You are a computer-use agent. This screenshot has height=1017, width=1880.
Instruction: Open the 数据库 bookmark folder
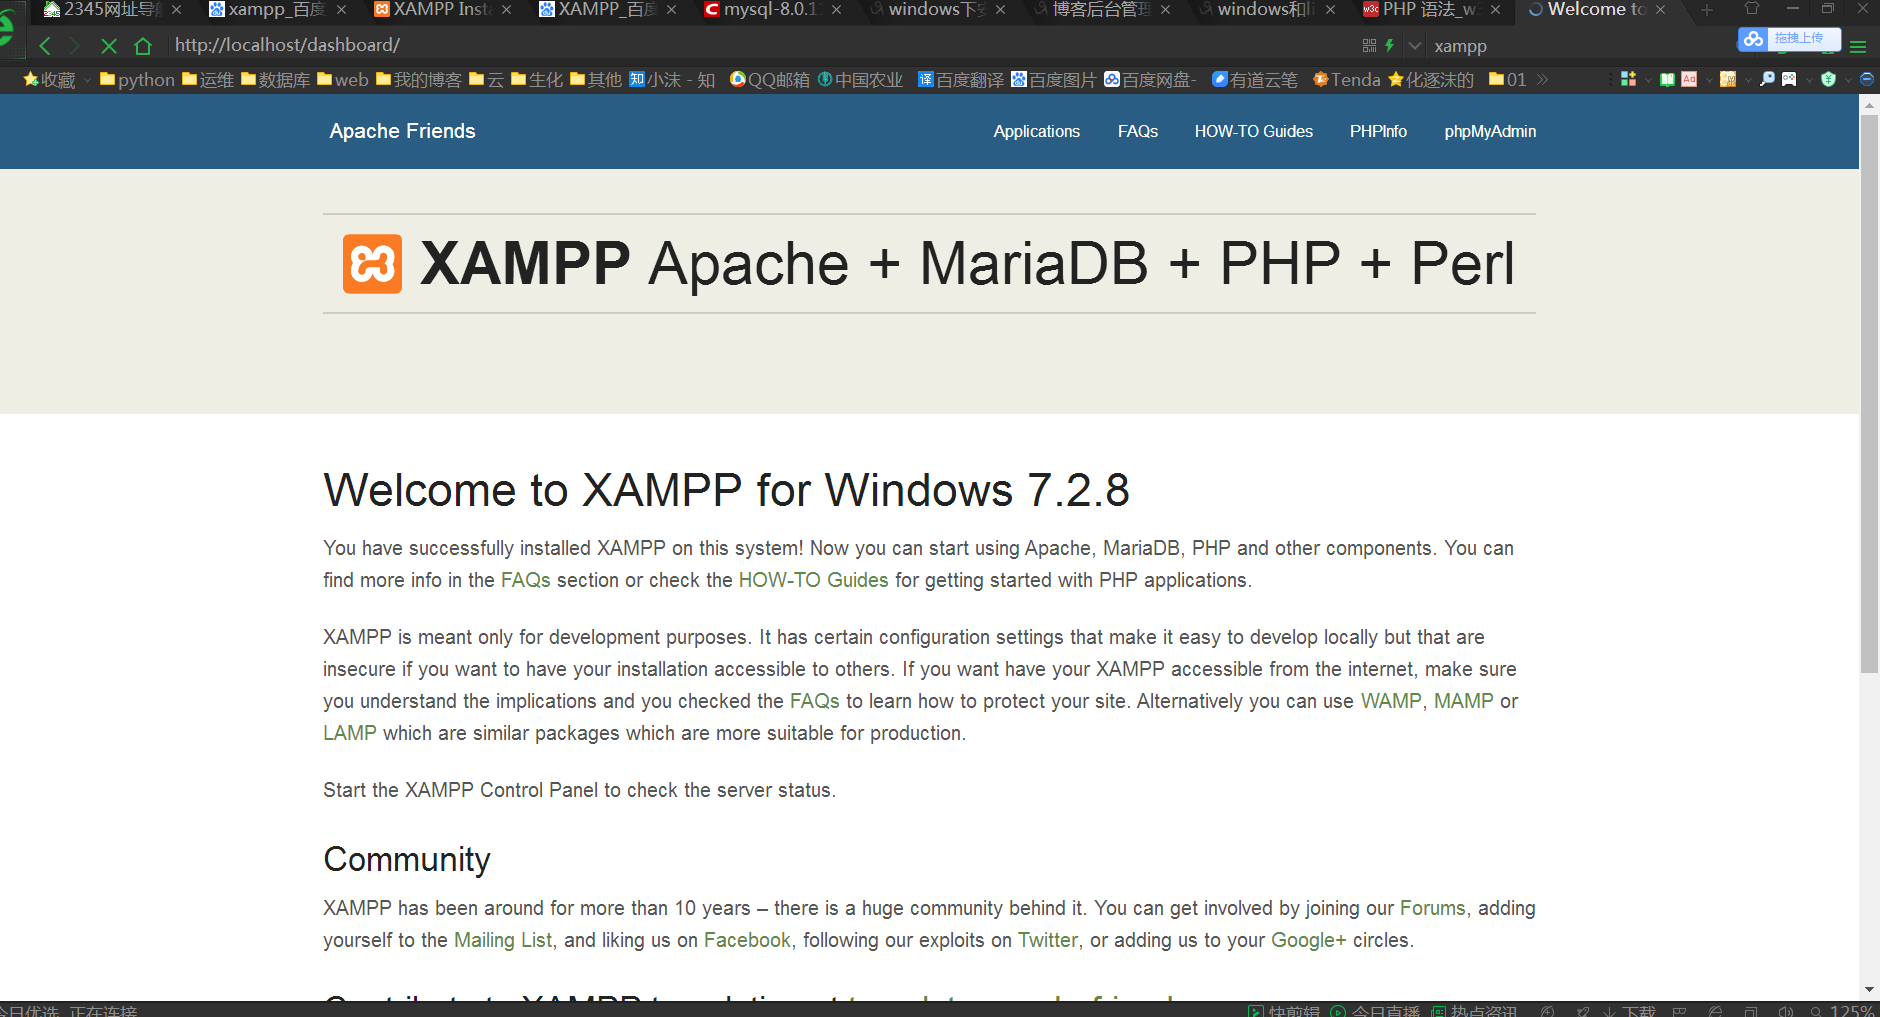click(x=276, y=79)
